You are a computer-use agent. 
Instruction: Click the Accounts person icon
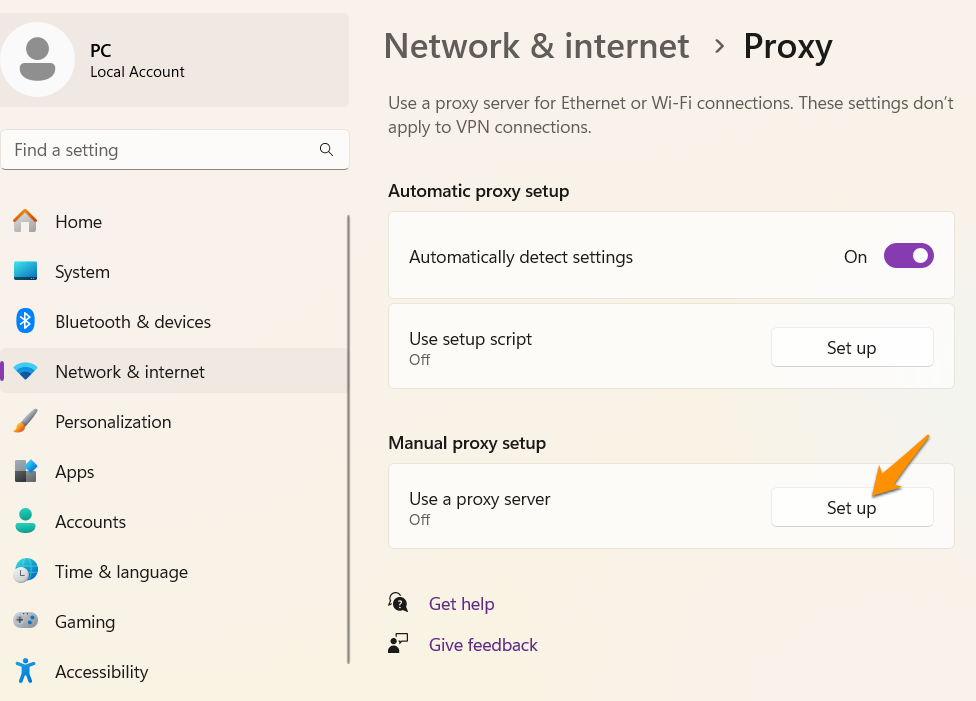[x=25, y=521]
